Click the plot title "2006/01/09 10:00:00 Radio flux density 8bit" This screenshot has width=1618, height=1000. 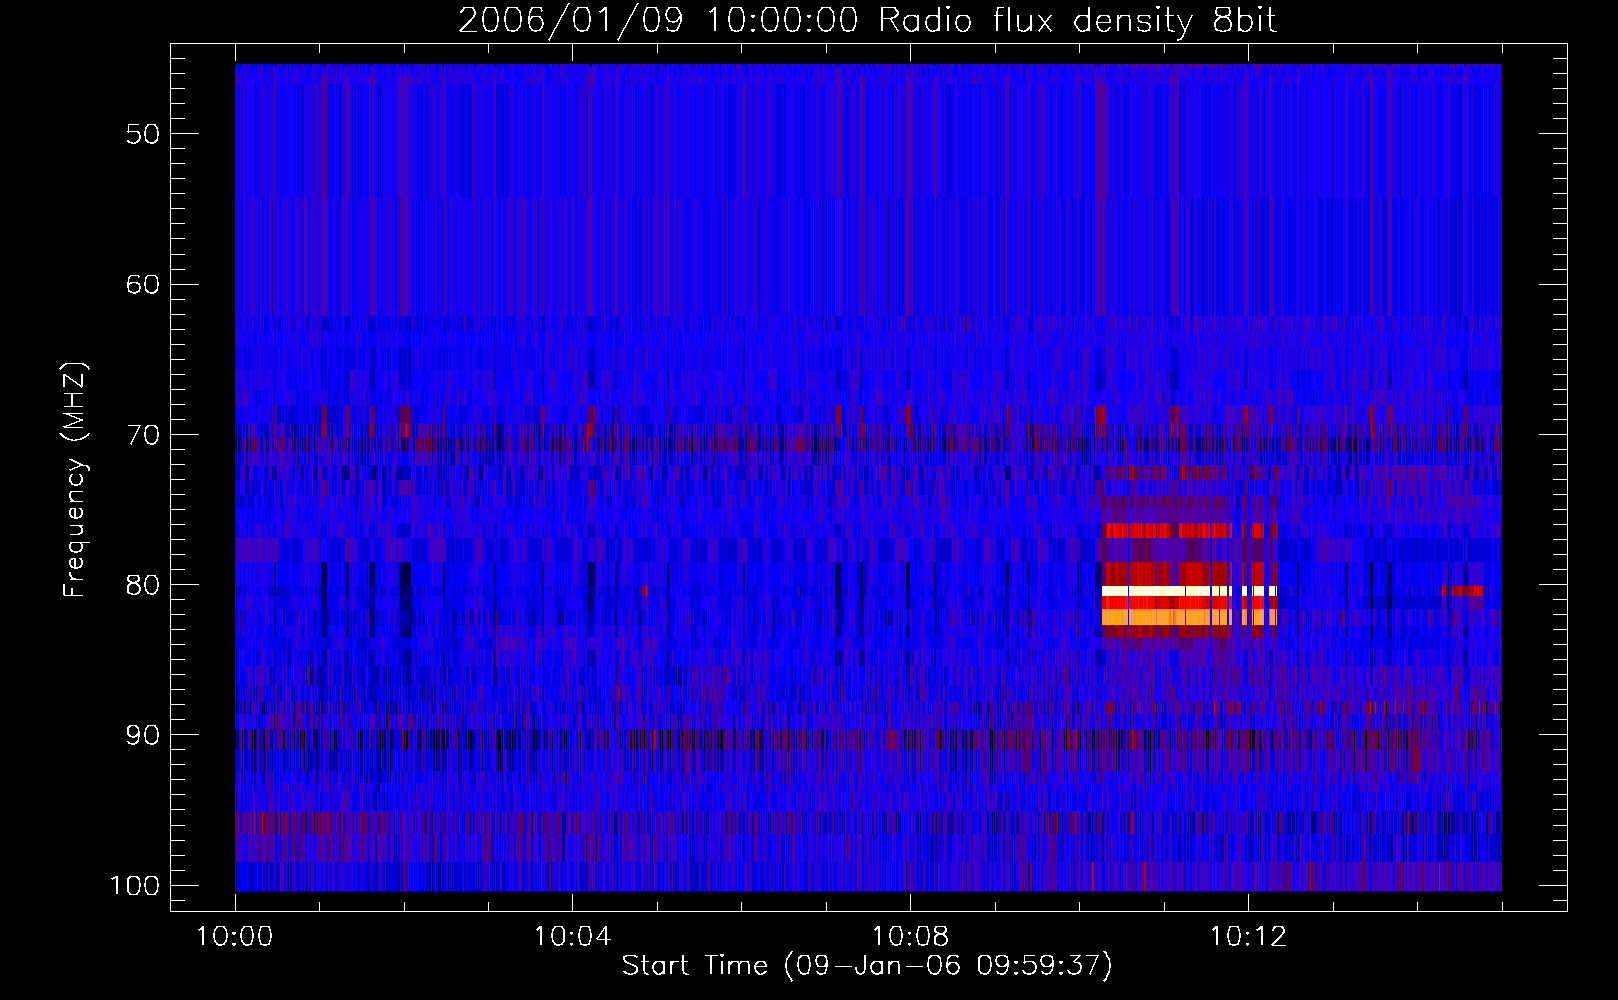click(867, 21)
